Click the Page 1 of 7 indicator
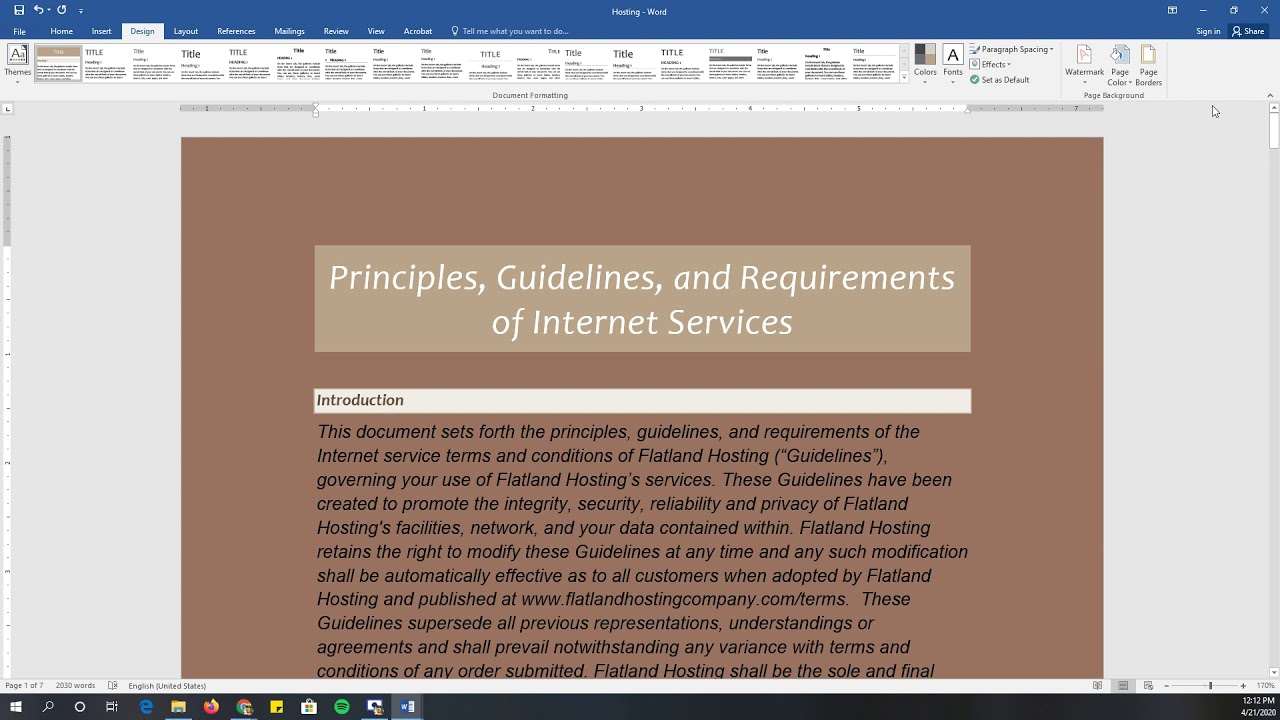The height and width of the screenshot is (720, 1280). [x=24, y=686]
